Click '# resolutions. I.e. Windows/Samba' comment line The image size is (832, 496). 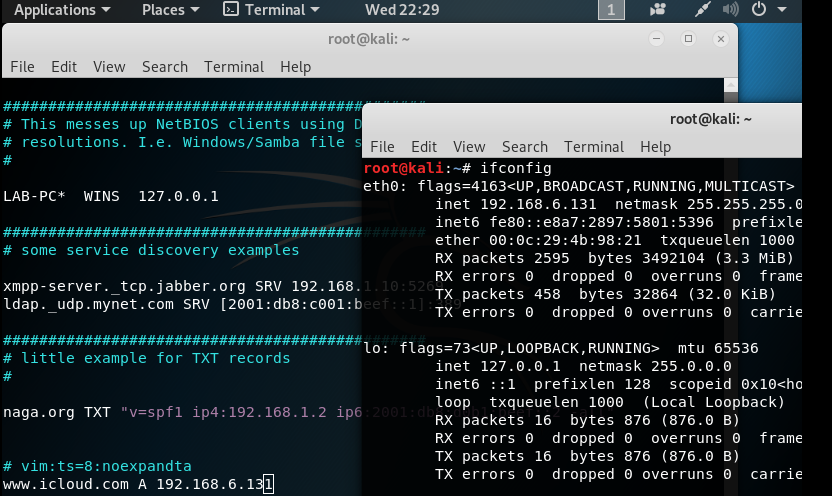[183, 142]
